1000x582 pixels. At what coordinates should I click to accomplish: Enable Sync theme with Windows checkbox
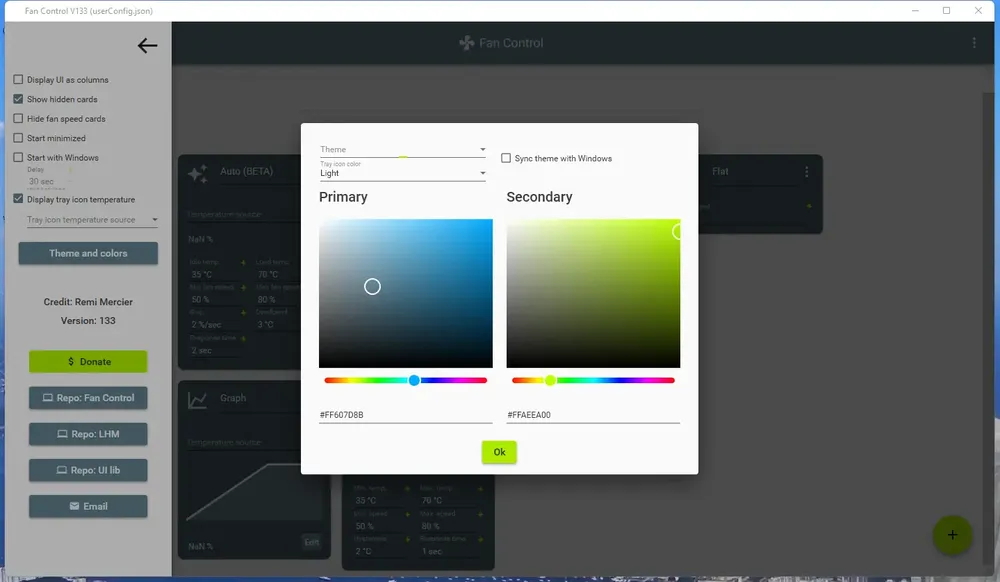[x=506, y=158]
